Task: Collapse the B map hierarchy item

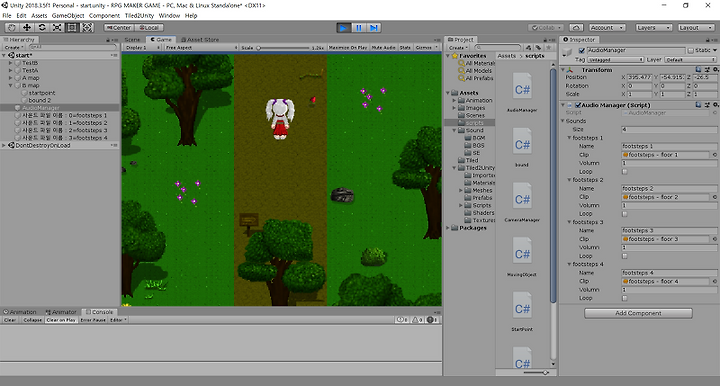Action: pyautogui.click(x=10, y=85)
